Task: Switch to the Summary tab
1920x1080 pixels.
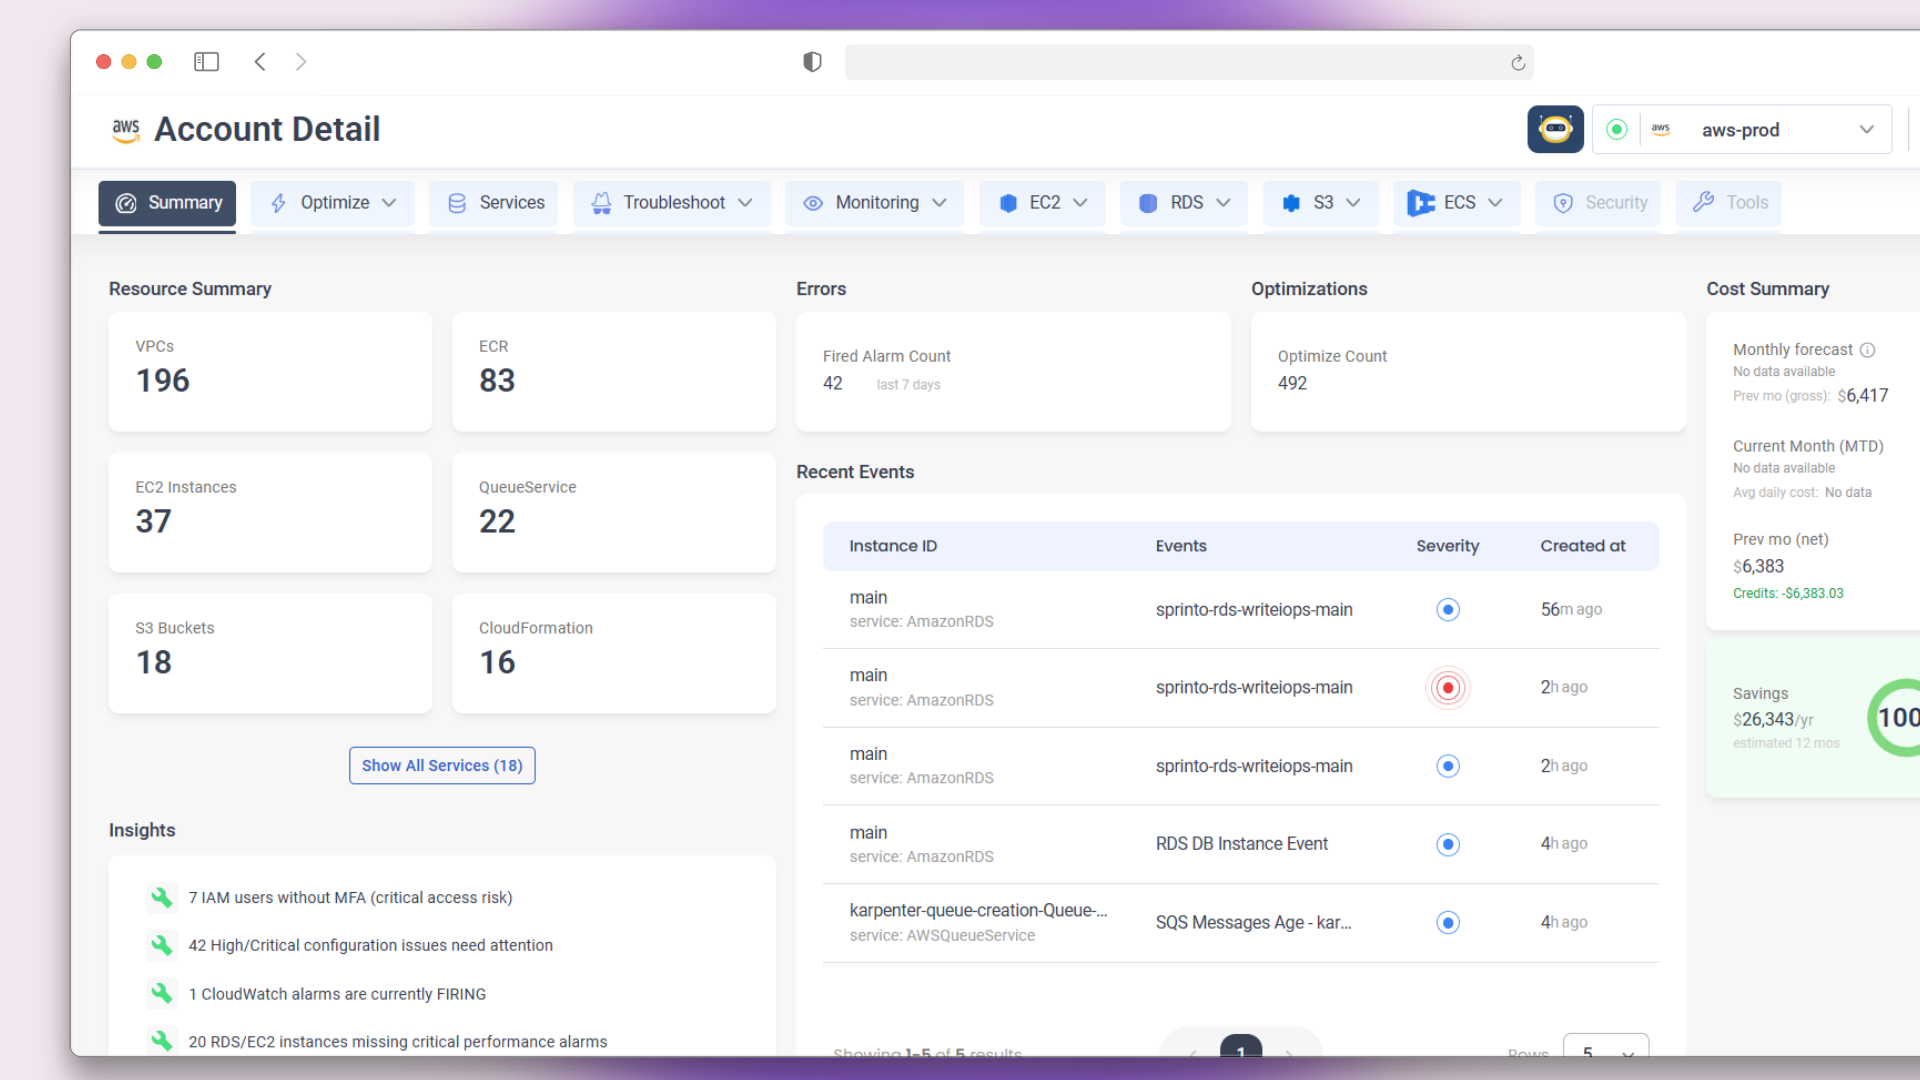Action: click(x=167, y=202)
